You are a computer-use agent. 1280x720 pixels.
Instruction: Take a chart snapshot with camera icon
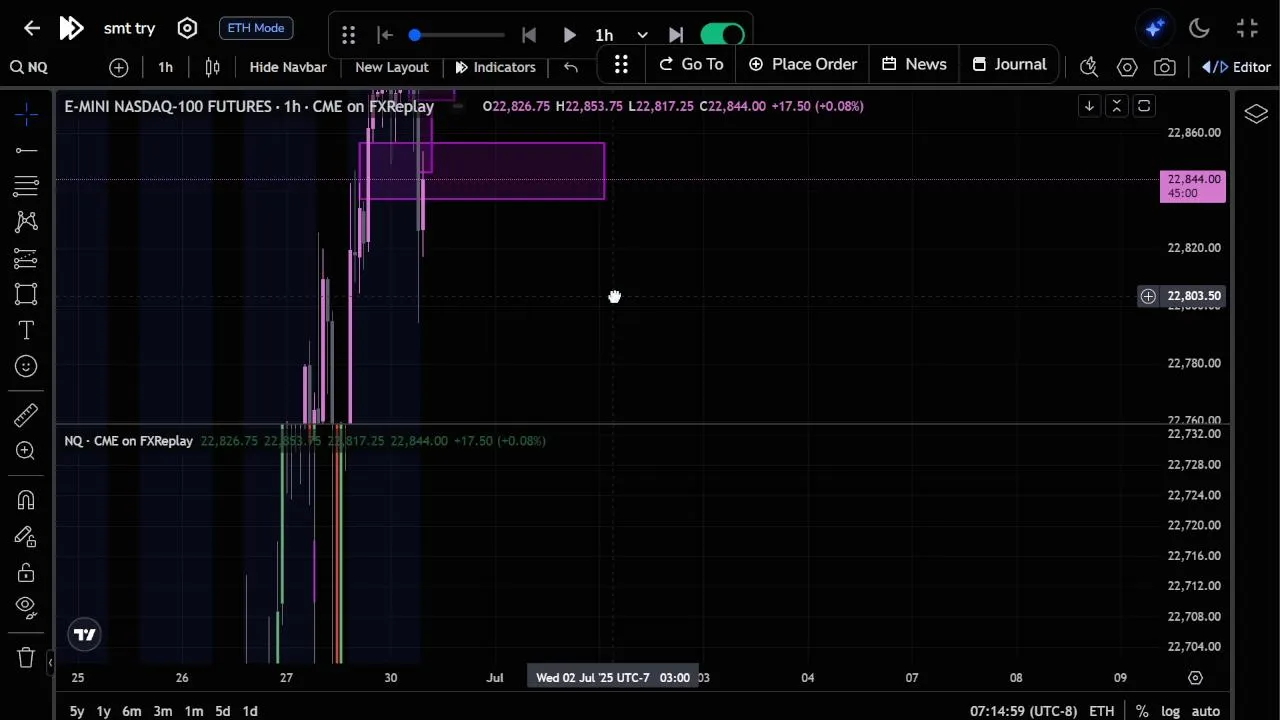[x=1165, y=67]
